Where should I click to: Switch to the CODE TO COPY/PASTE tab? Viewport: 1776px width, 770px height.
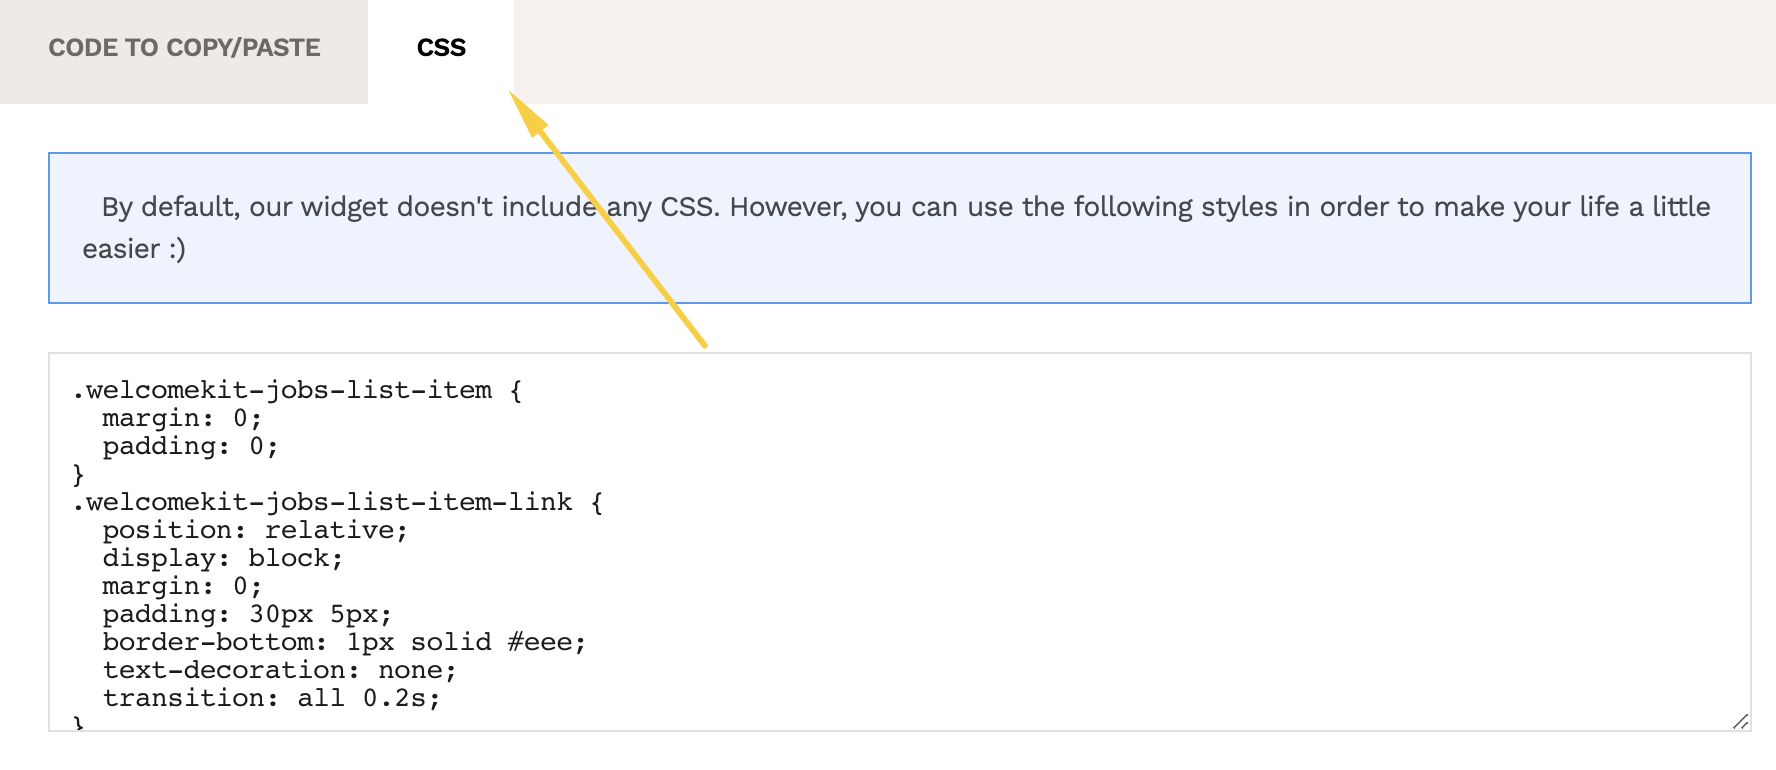pyautogui.click(x=184, y=48)
